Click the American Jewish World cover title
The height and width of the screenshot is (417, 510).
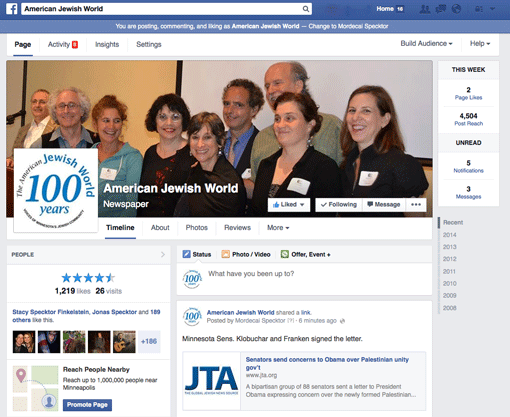(x=171, y=188)
